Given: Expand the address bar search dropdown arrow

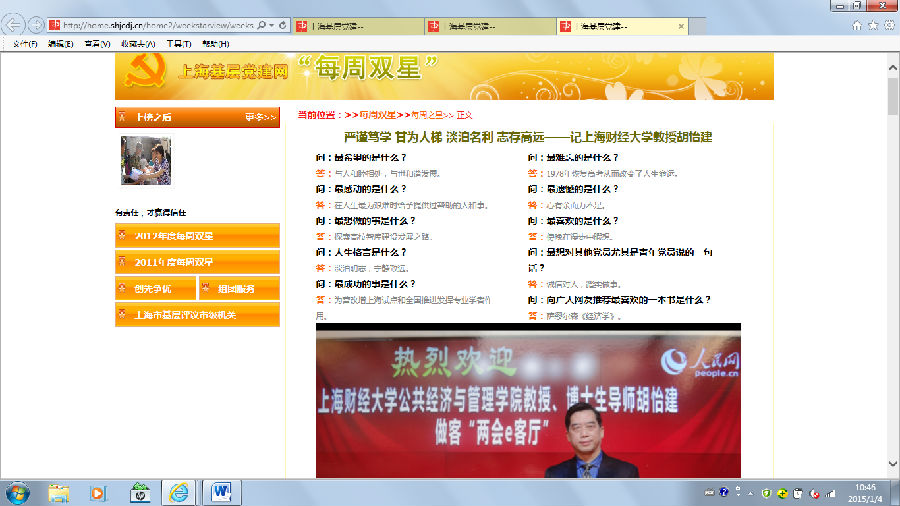Looking at the screenshot, I should click(x=272, y=25).
